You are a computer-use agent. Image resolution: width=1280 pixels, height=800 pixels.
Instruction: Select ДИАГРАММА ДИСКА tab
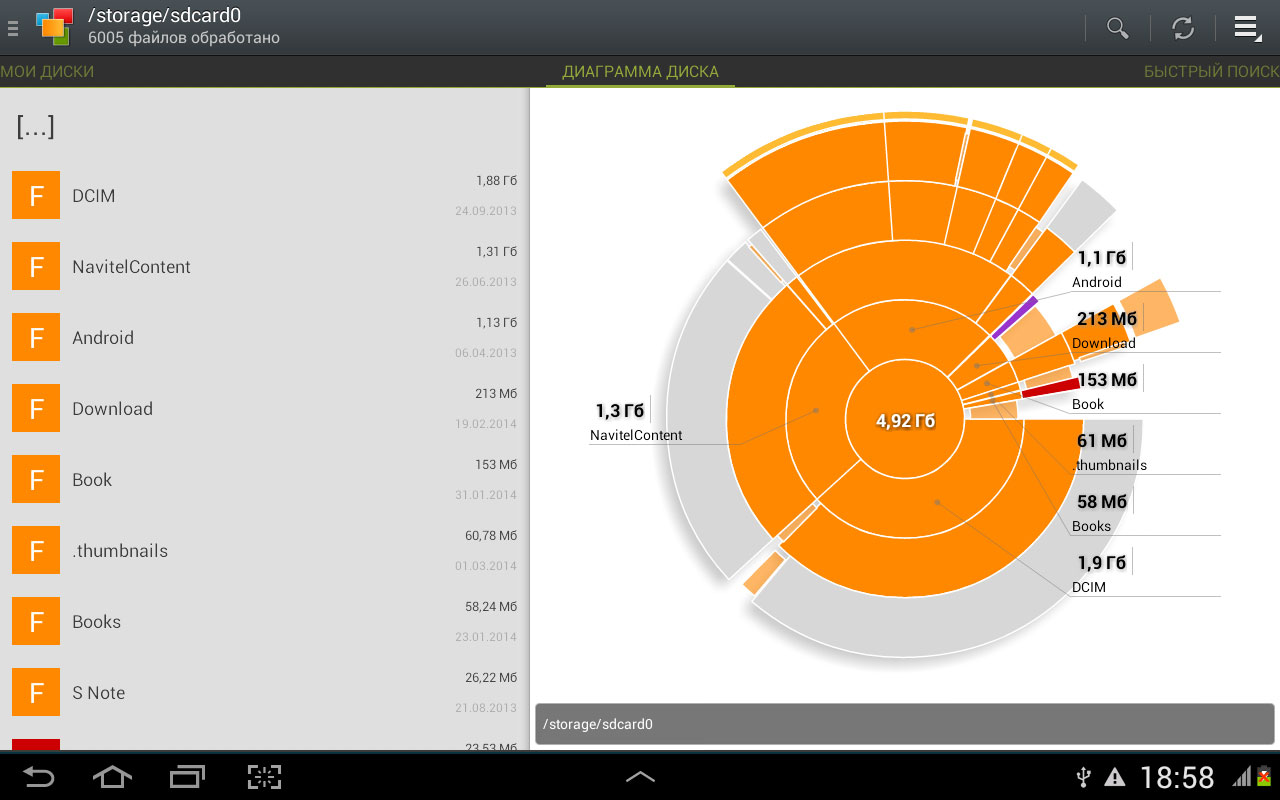[640, 72]
